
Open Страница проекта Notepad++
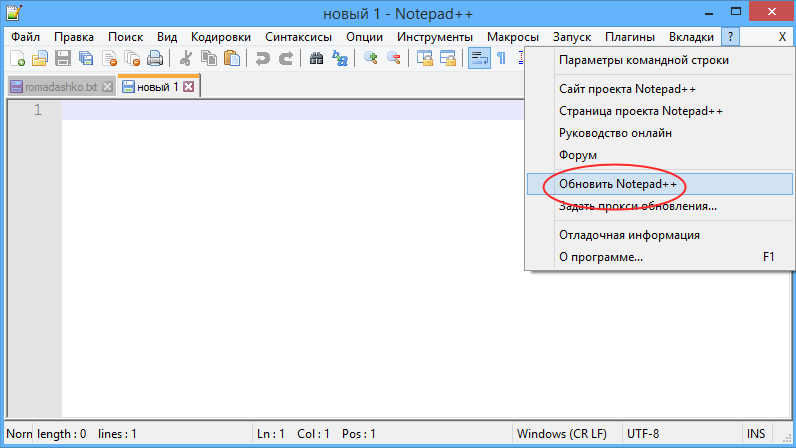click(660, 111)
